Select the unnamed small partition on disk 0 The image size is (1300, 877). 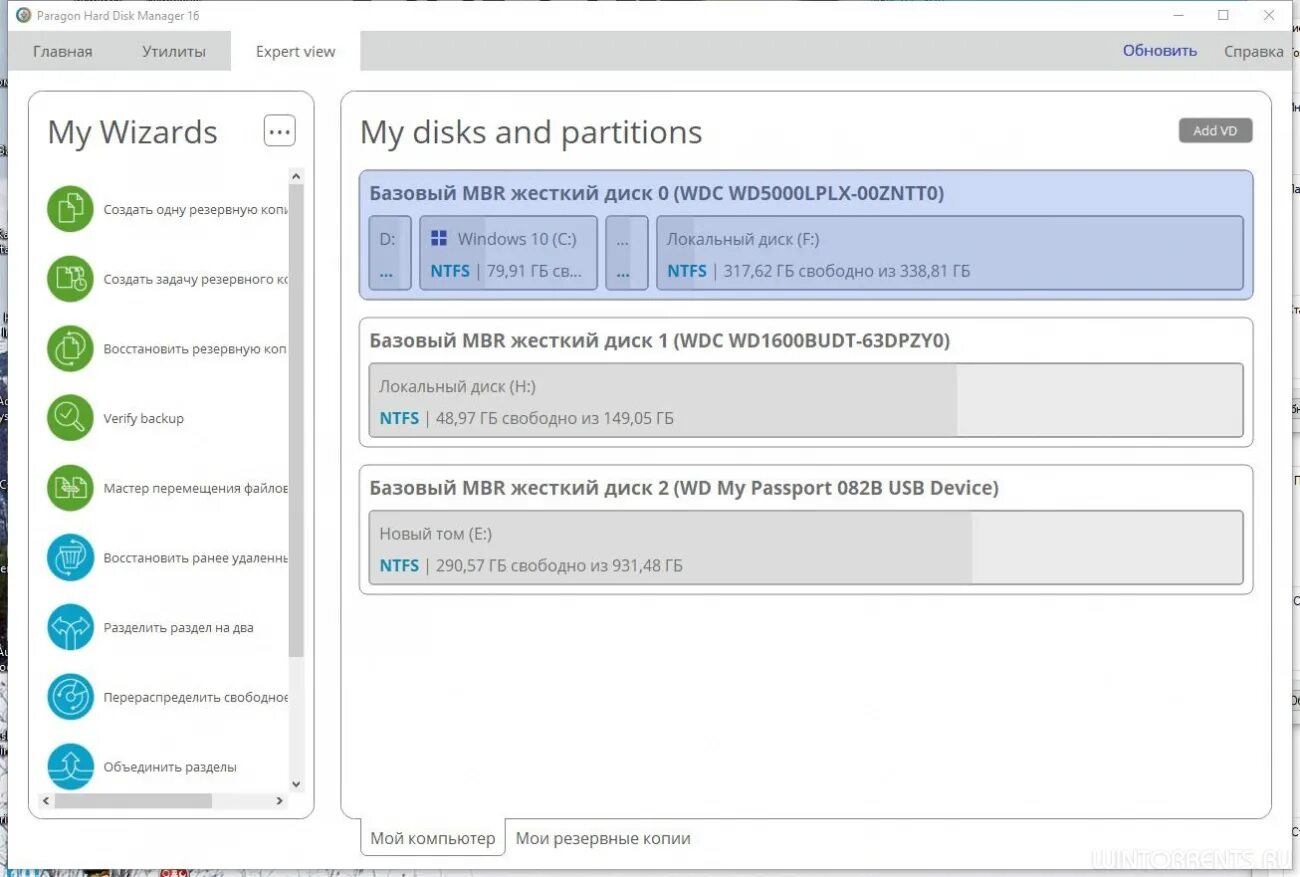627,253
